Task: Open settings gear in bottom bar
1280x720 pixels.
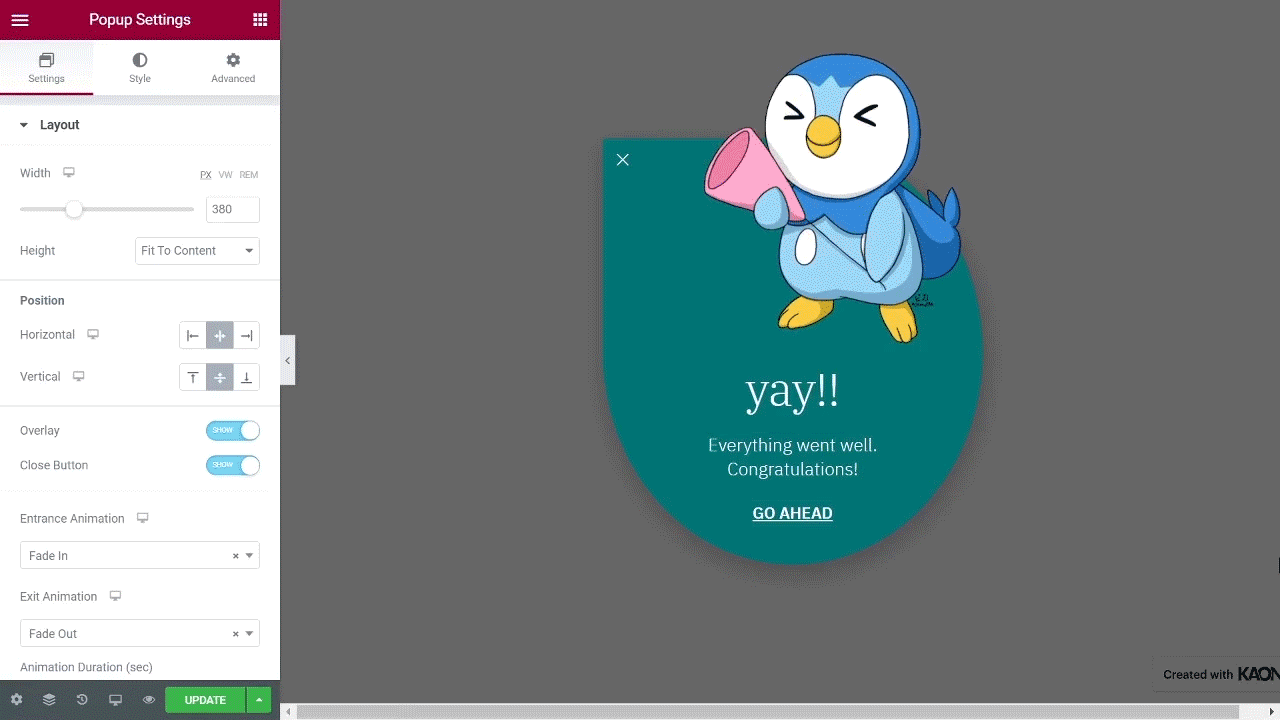Action: point(16,700)
